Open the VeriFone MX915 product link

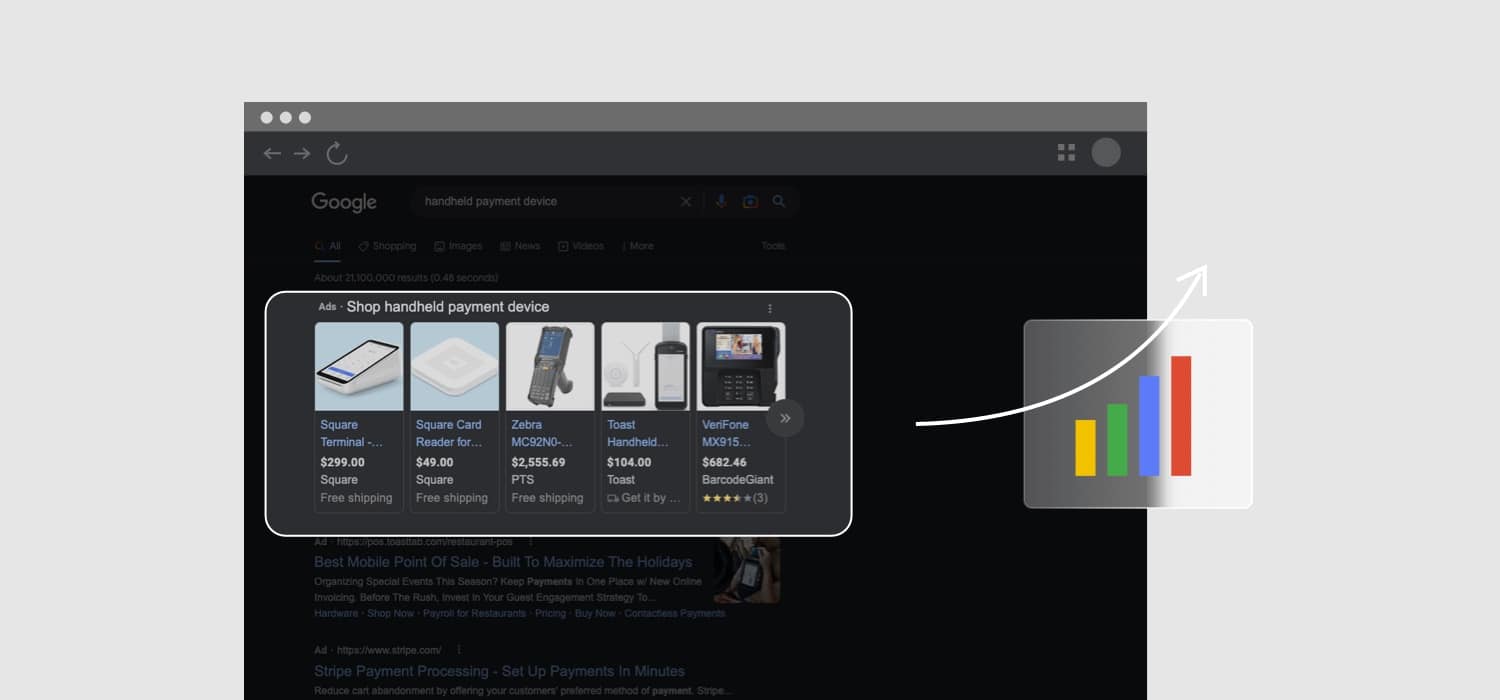(725, 433)
